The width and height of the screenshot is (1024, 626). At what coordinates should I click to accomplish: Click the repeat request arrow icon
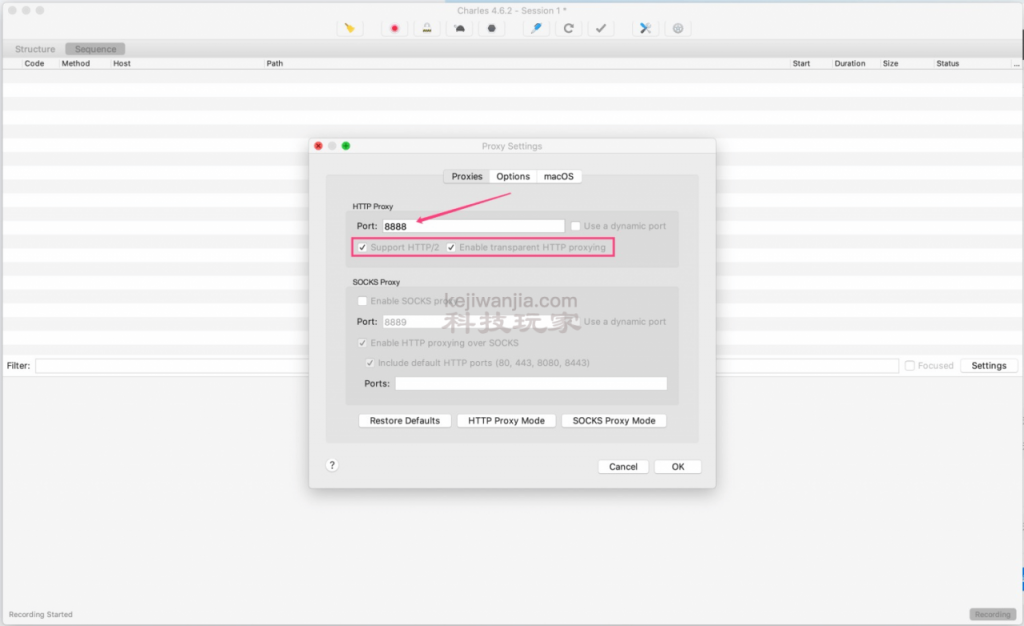pyautogui.click(x=569, y=28)
